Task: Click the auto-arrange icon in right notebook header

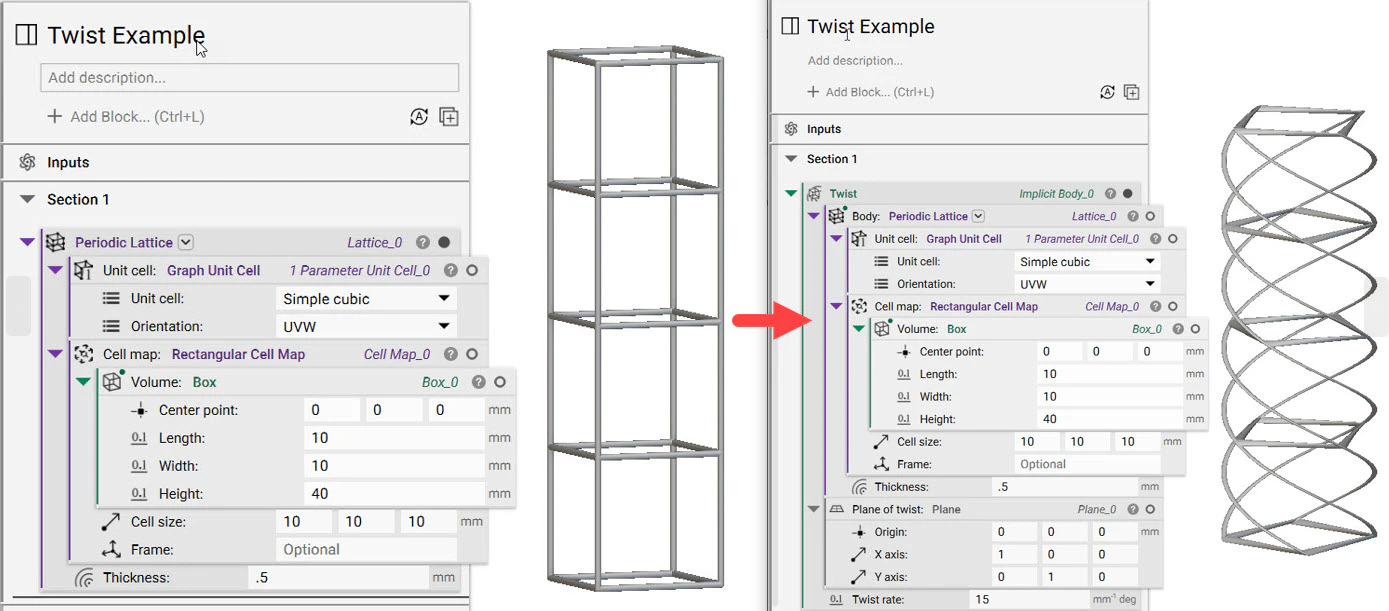Action: (1107, 92)
